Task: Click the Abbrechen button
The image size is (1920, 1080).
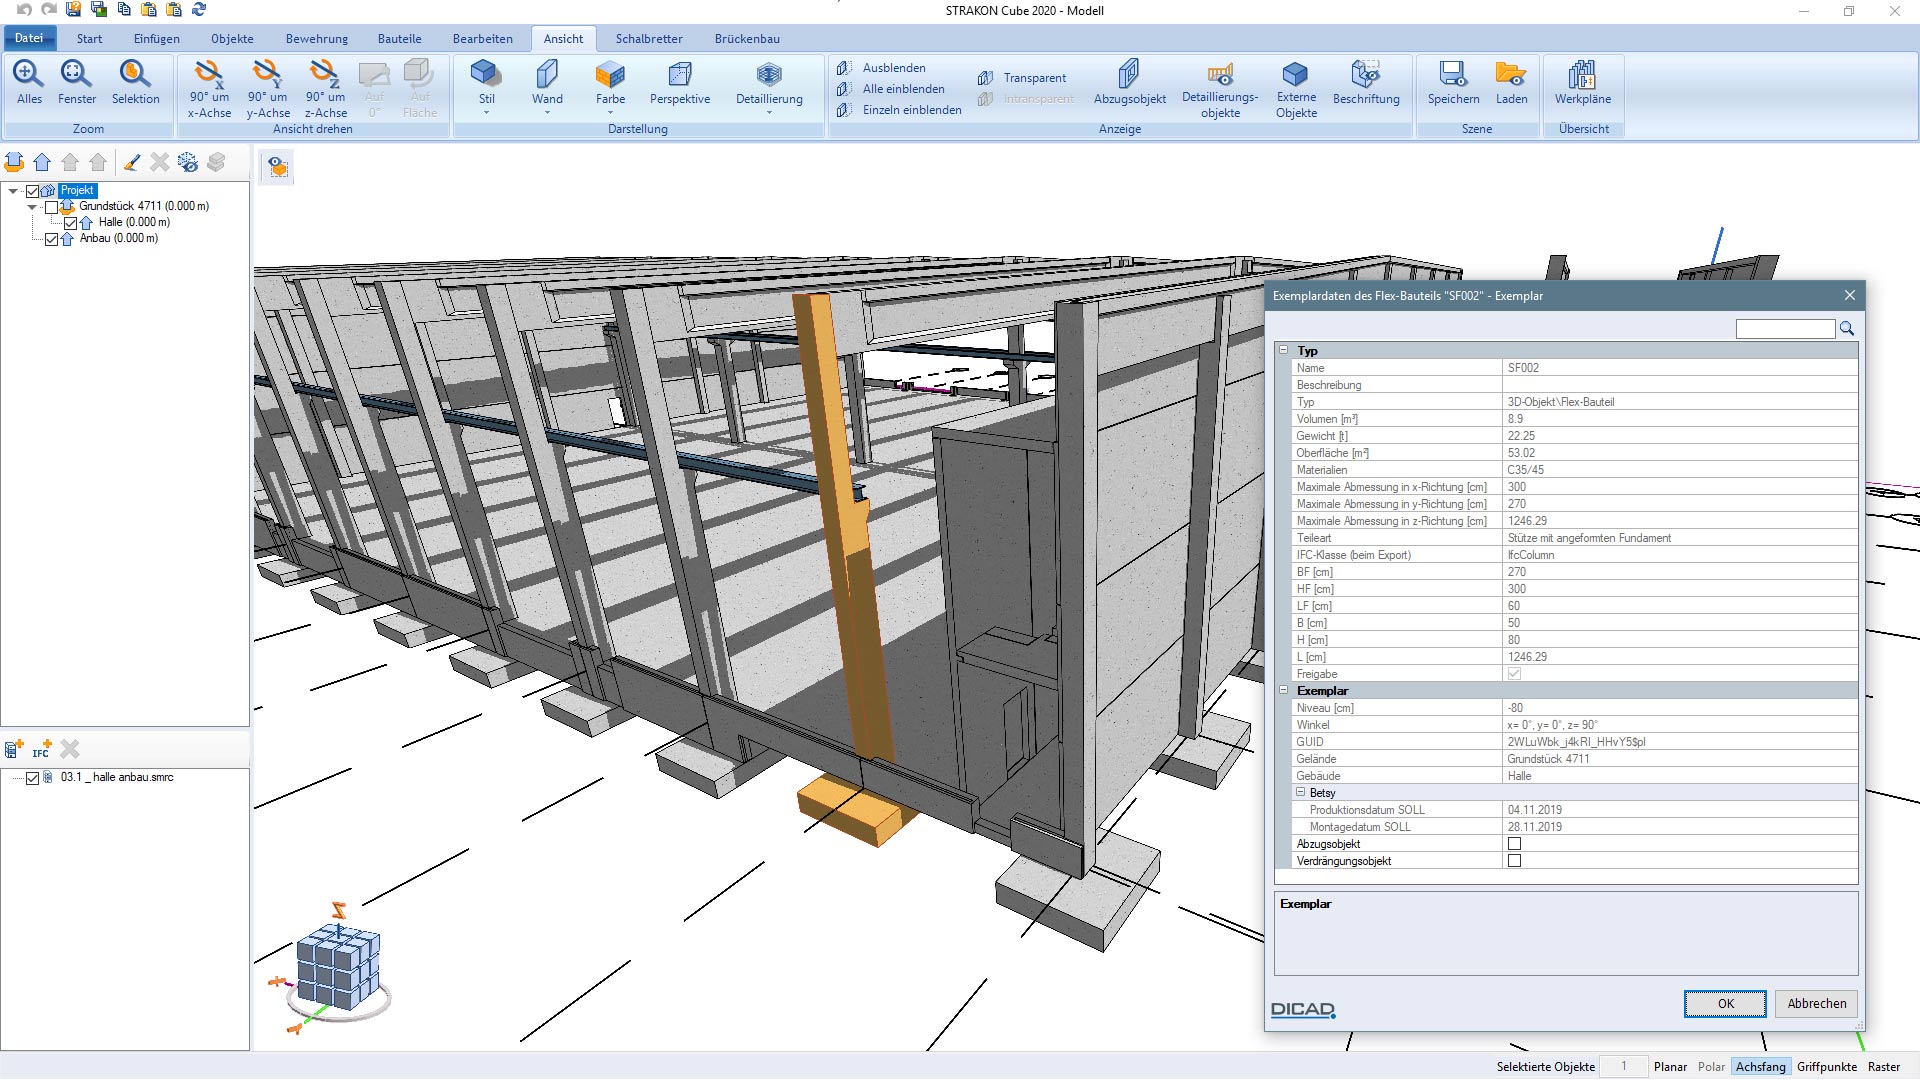Action: pyautogui.click(x=1812, y=1004)
